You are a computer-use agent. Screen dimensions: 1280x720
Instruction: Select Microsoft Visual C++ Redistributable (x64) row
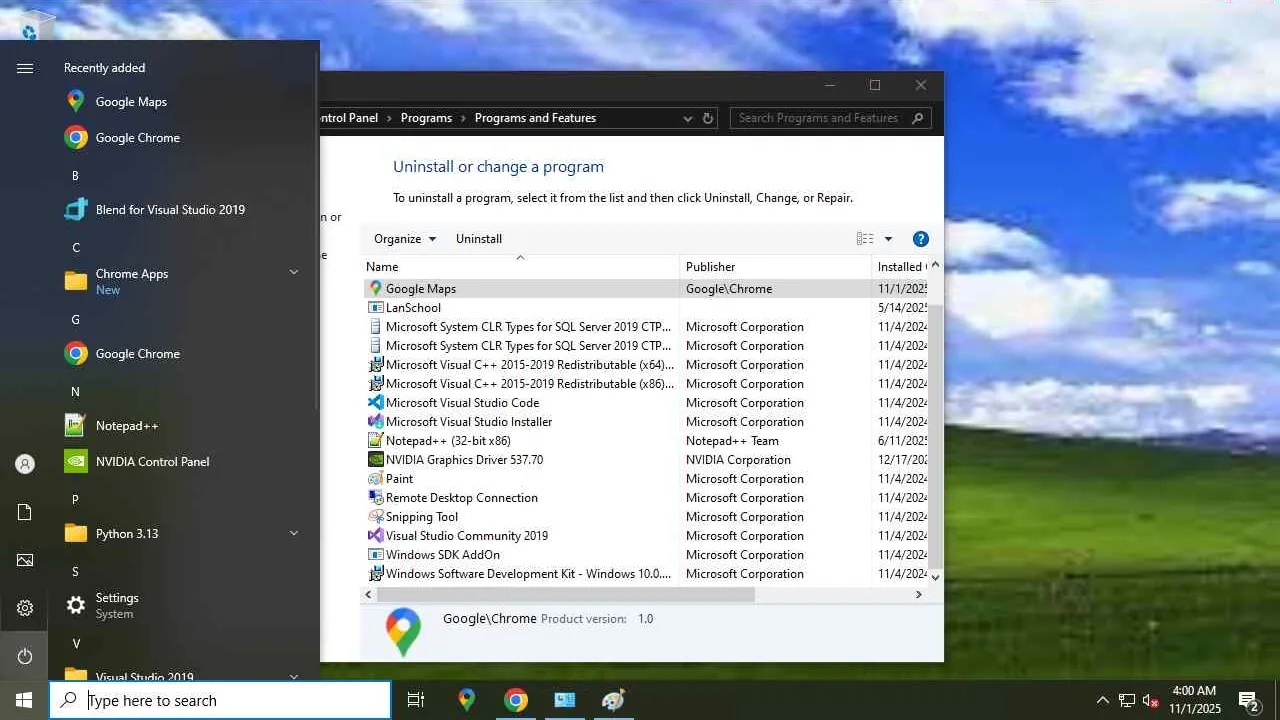[645, 365]
